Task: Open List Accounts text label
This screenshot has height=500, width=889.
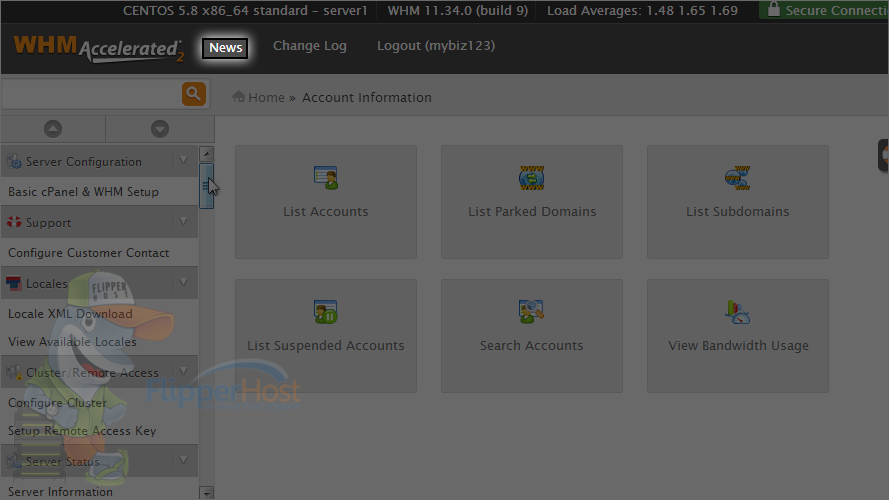Action: (326, 211)
